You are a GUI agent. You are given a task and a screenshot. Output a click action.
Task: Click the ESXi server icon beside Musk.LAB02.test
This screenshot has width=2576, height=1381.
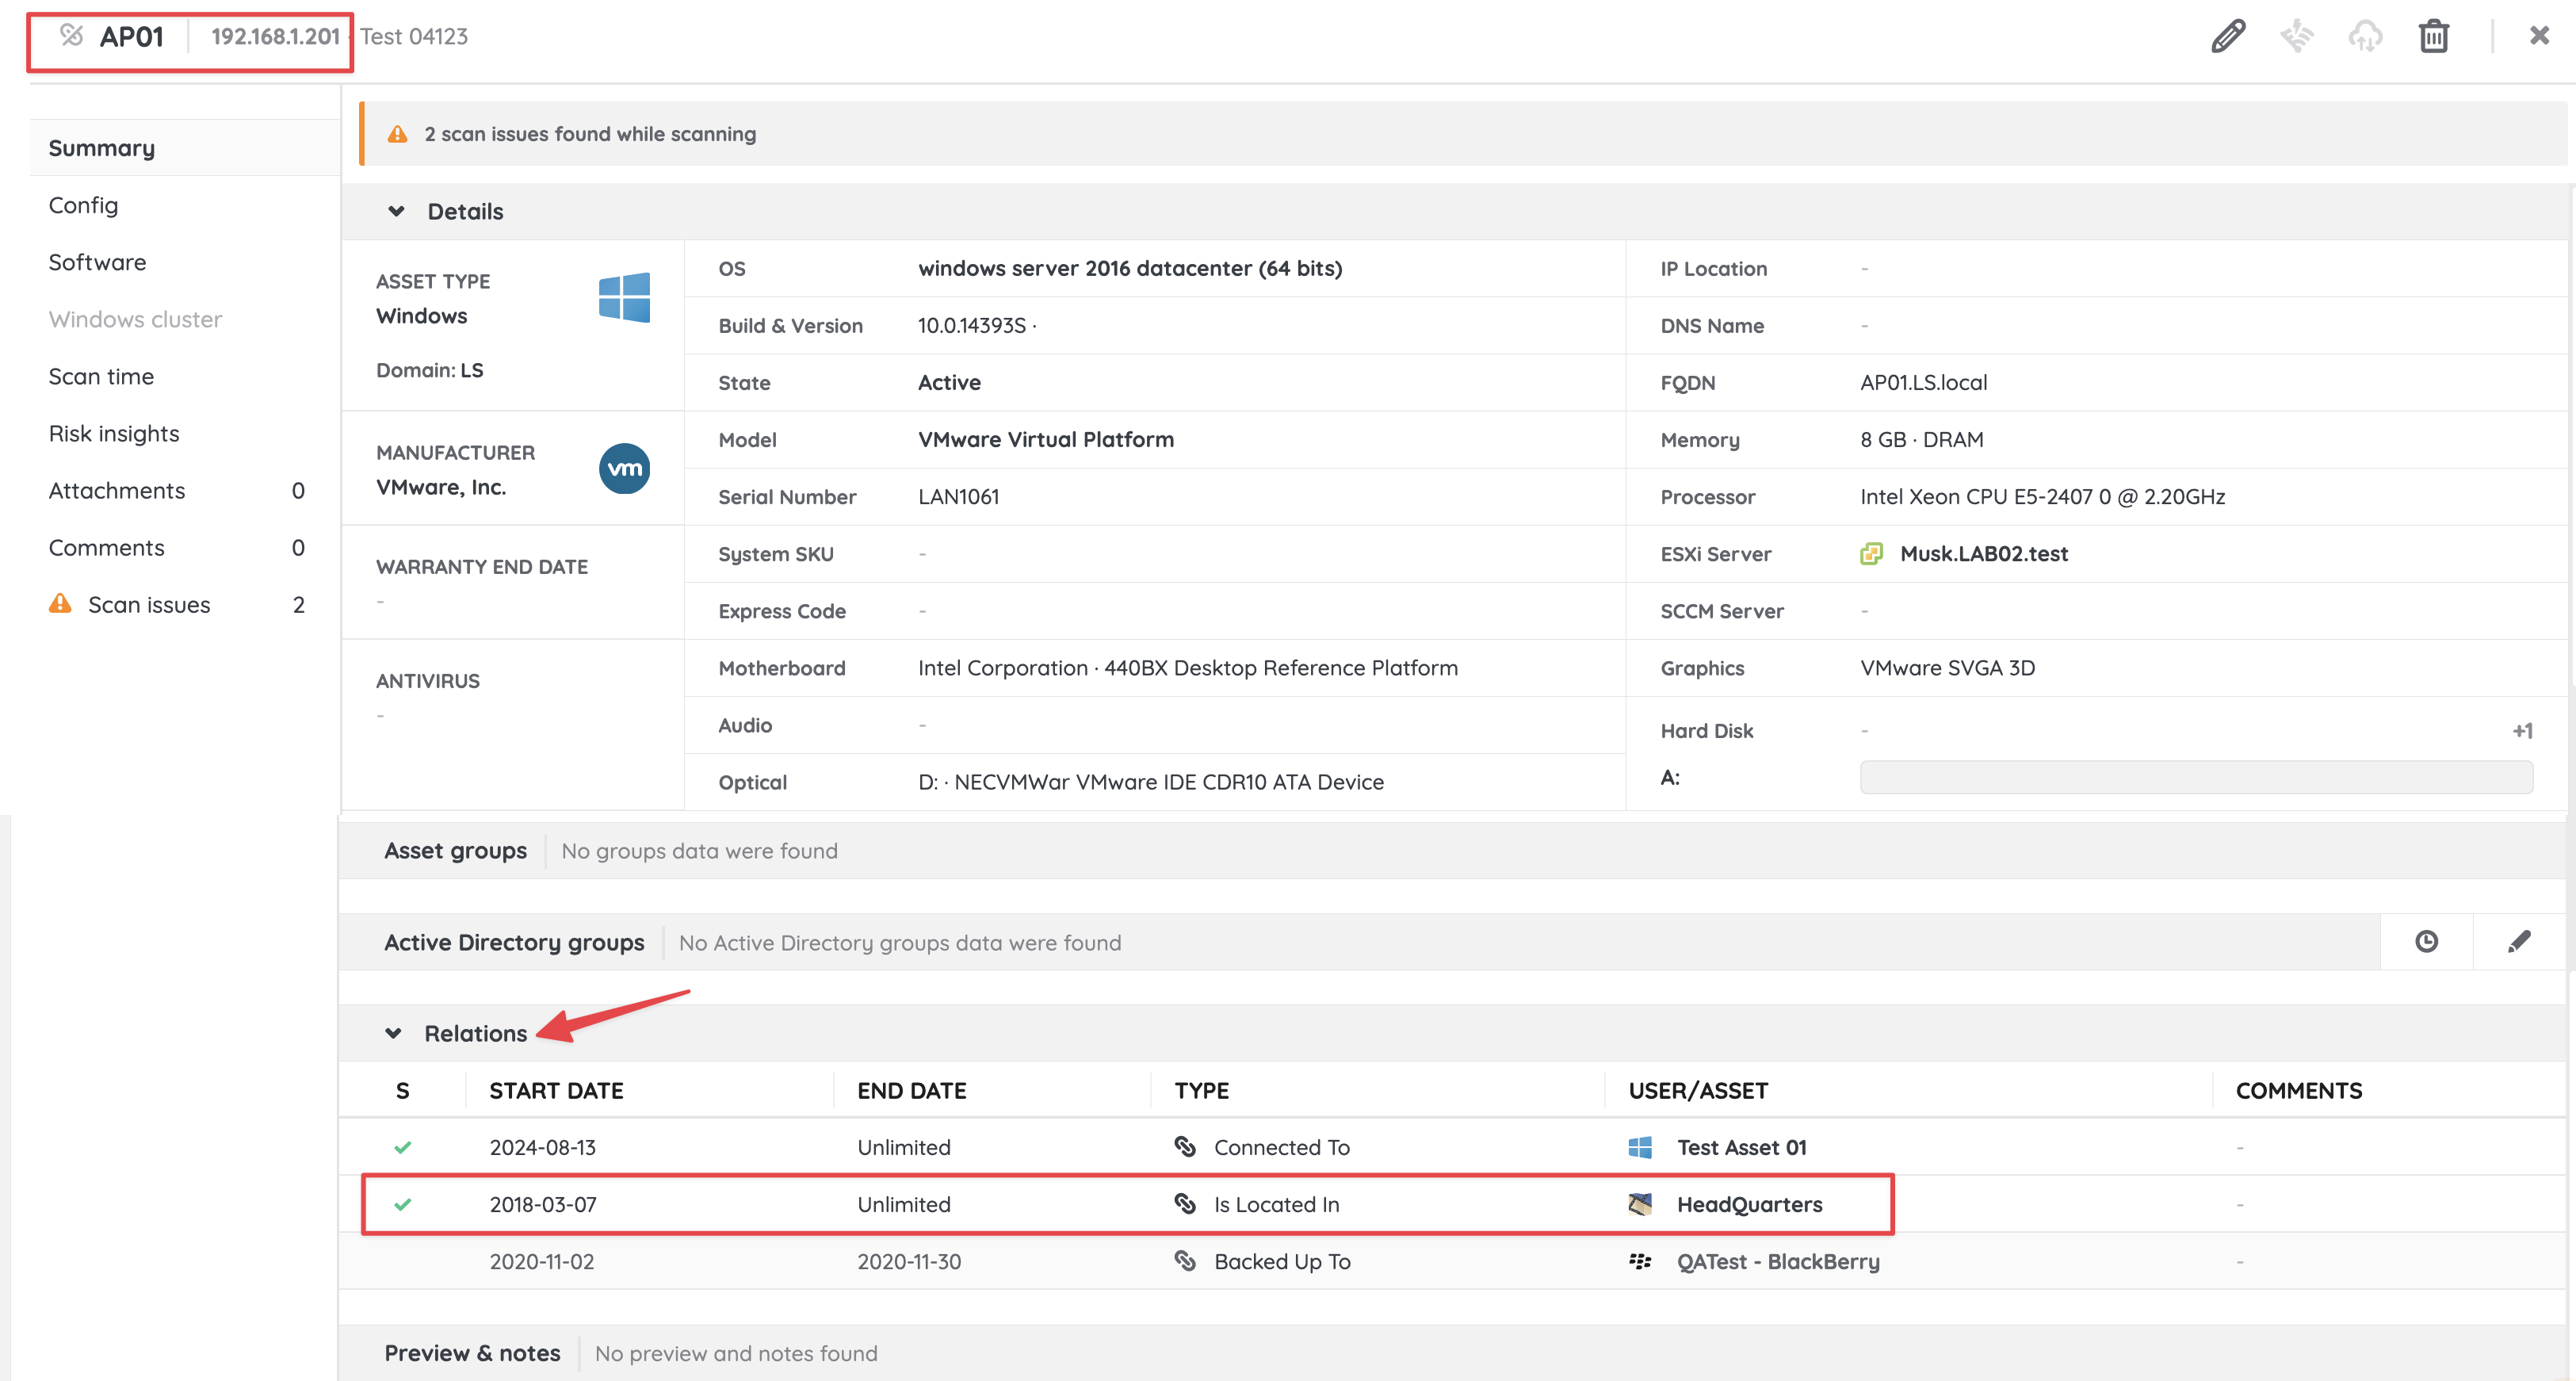point(1871,554)
